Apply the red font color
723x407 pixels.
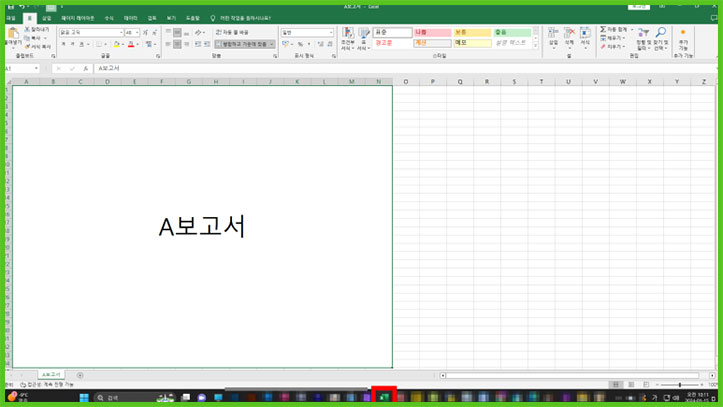tap(131, 44)
